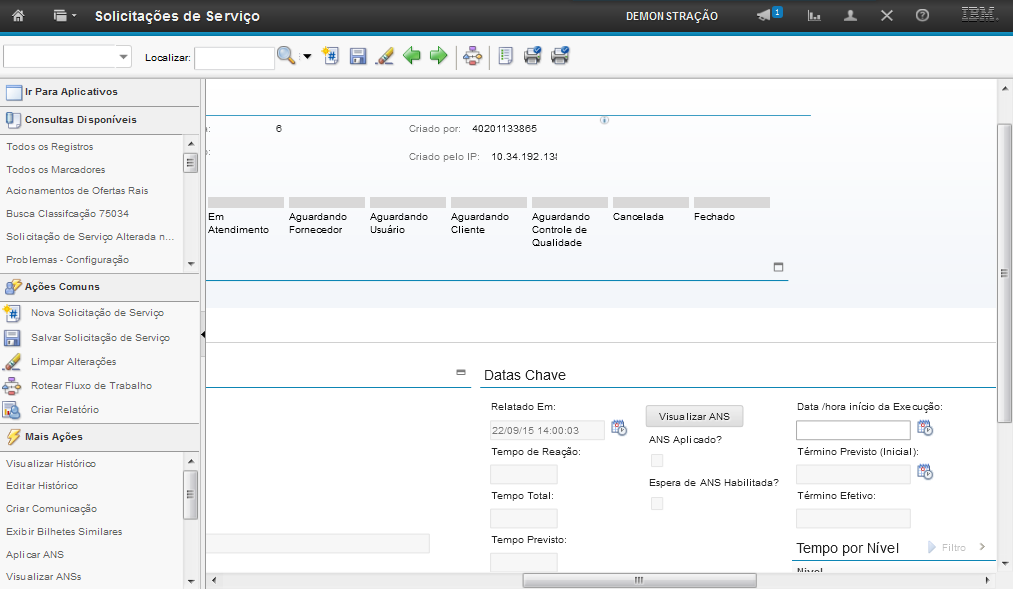Save request using toolbar floppy disk icon
The image size is (1013, 589).
[357, 57]
